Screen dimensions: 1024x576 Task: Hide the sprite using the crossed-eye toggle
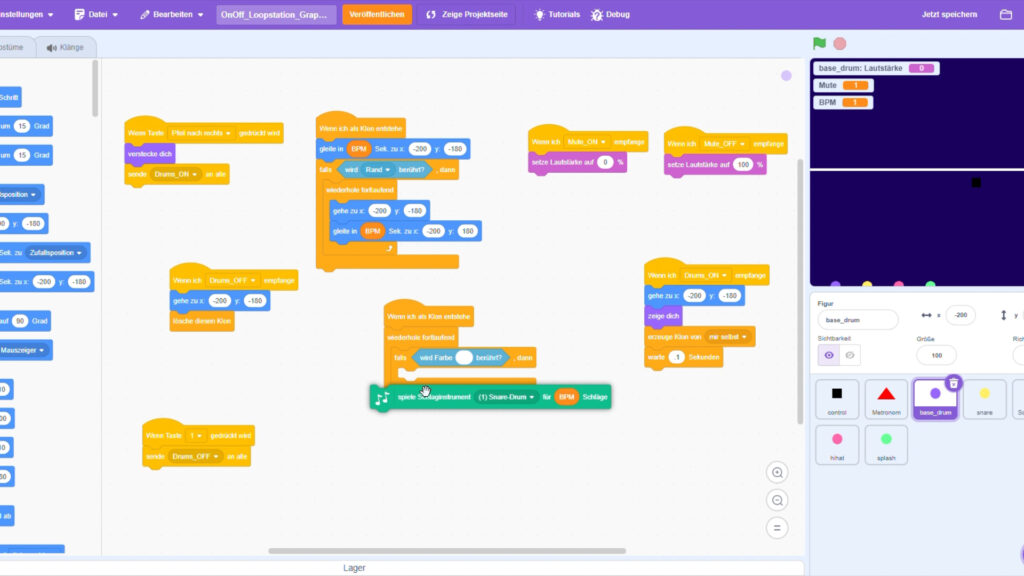tap(850, 355)
